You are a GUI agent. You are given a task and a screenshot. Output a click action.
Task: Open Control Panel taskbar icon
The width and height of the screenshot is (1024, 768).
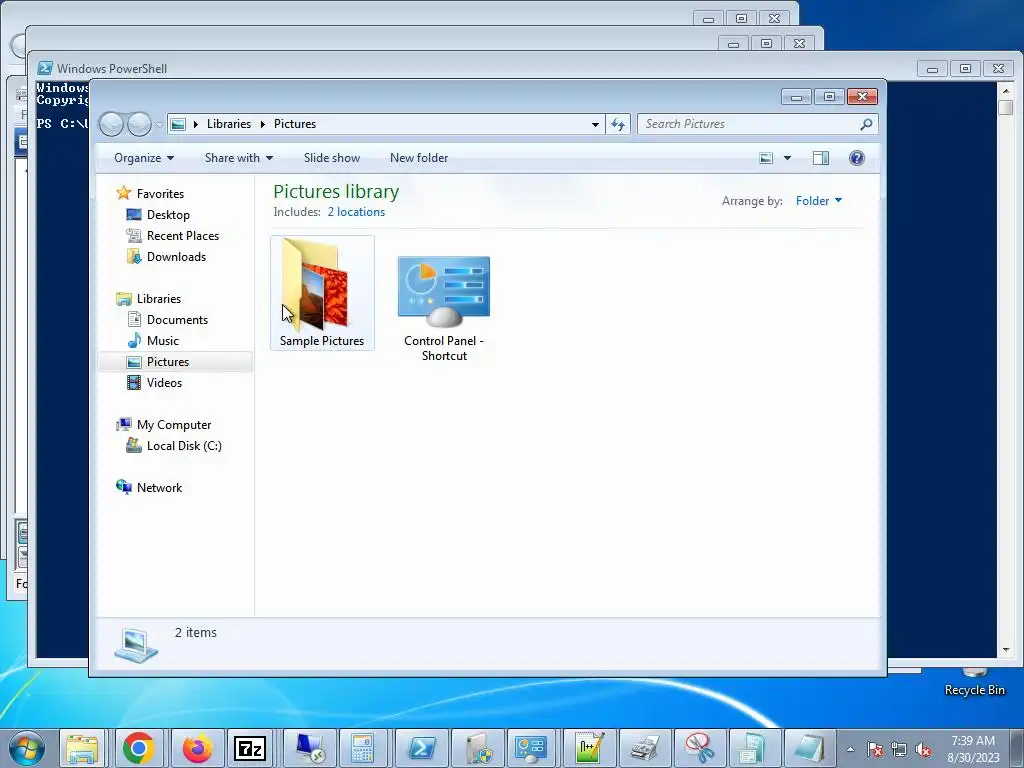click(531, 748)
